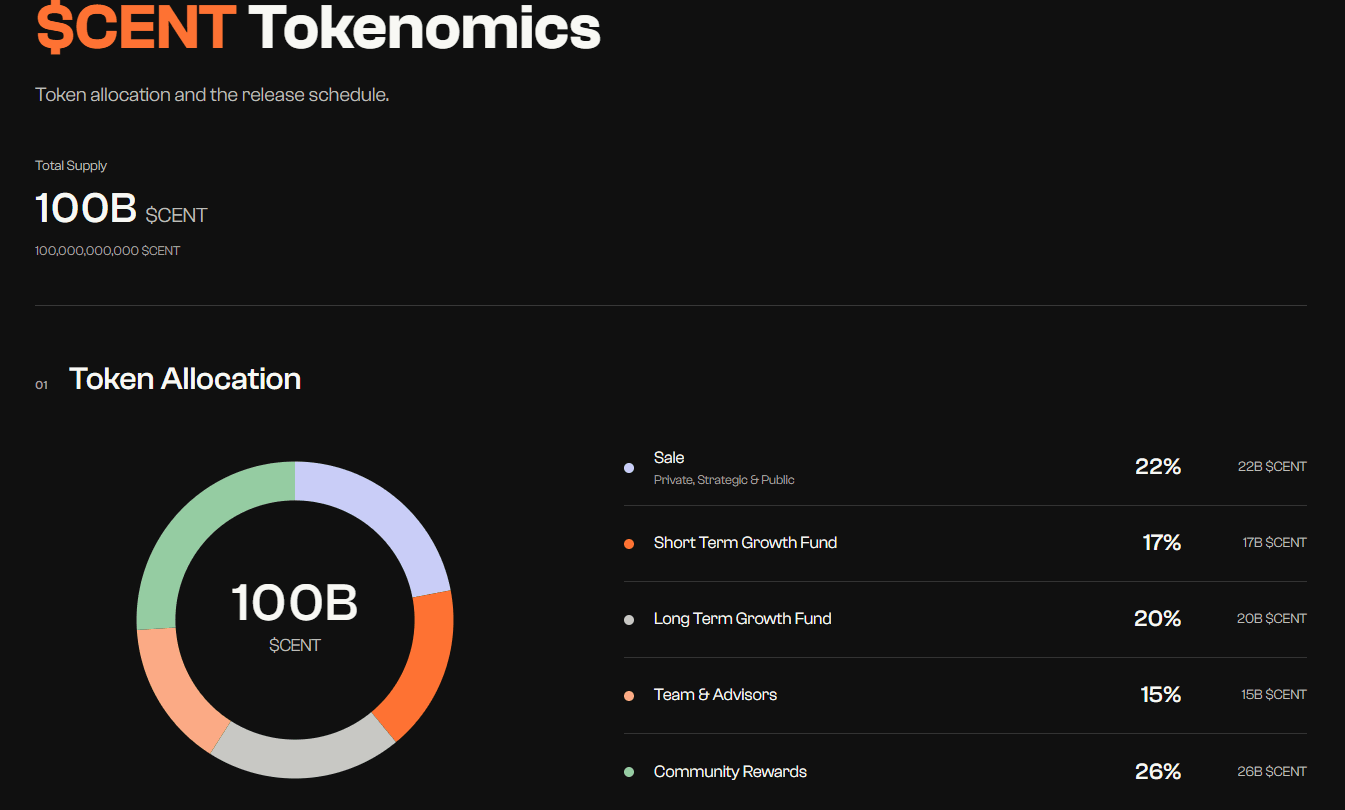Click the "15B $CENT" amount
1345x810 pixels.
[x=1274, y=694]
